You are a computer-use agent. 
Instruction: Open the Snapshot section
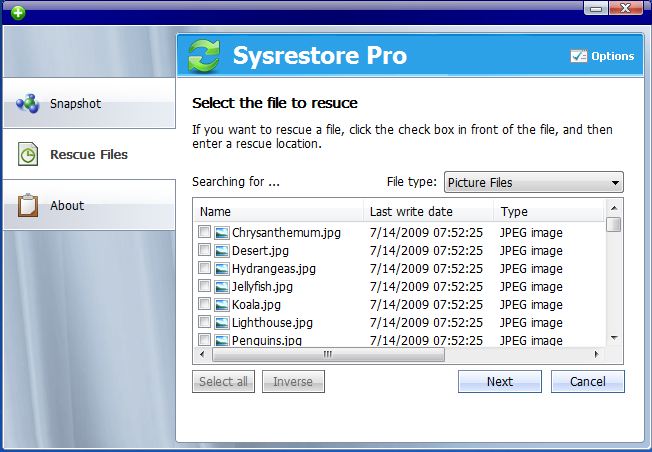[89, 103]
